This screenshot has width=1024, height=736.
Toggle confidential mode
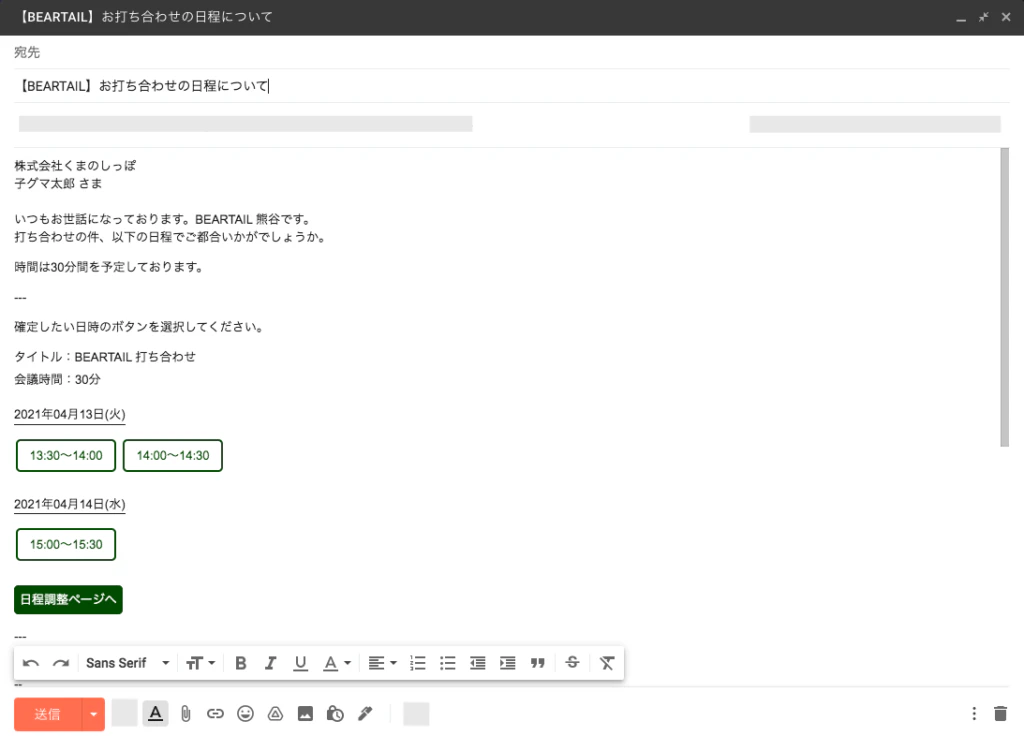335,714
